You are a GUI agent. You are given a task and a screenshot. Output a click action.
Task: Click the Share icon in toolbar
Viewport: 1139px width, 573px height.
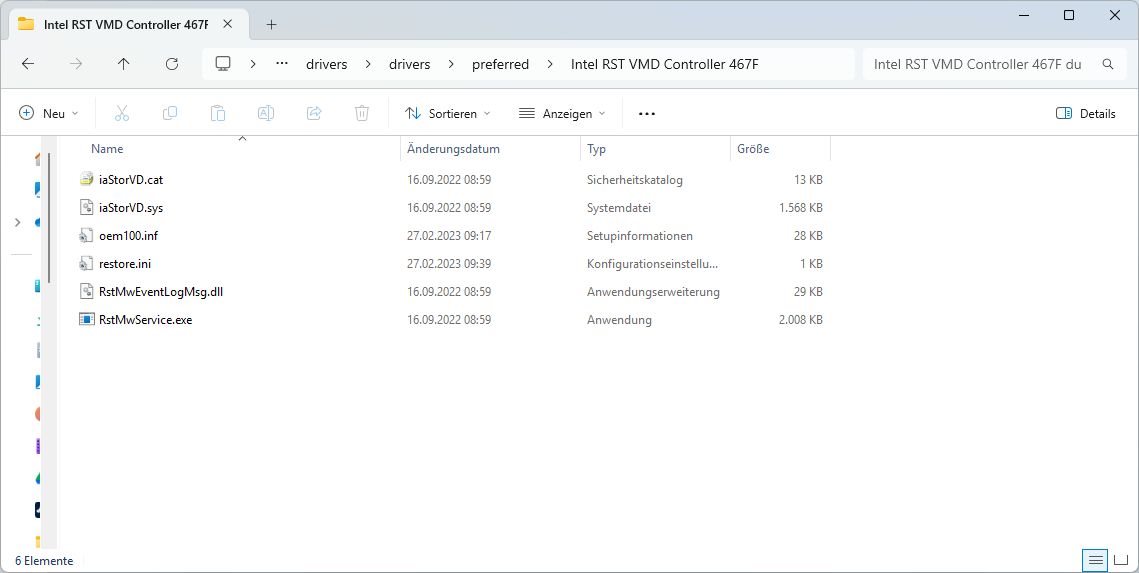coord(314,114)
